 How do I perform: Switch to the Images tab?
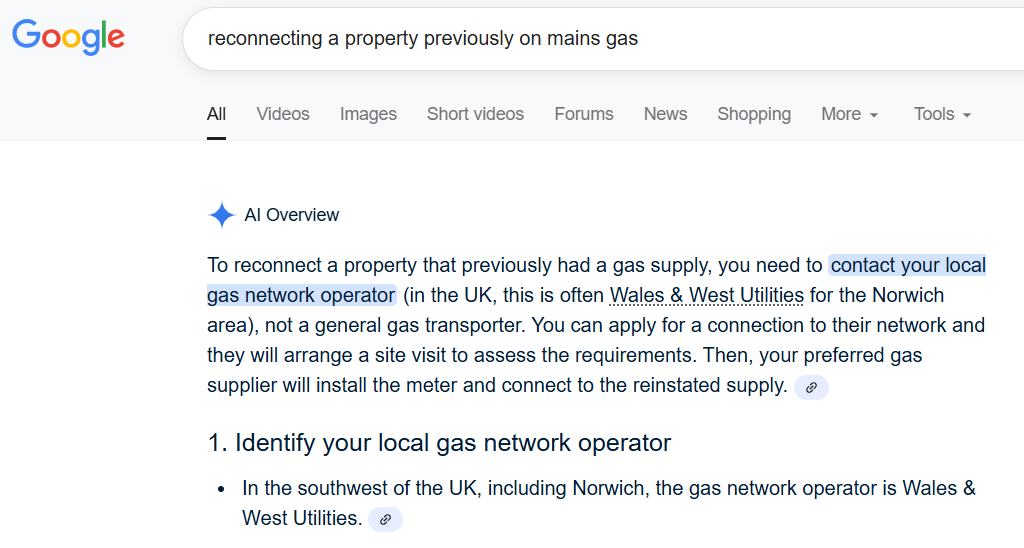(368, 114)
